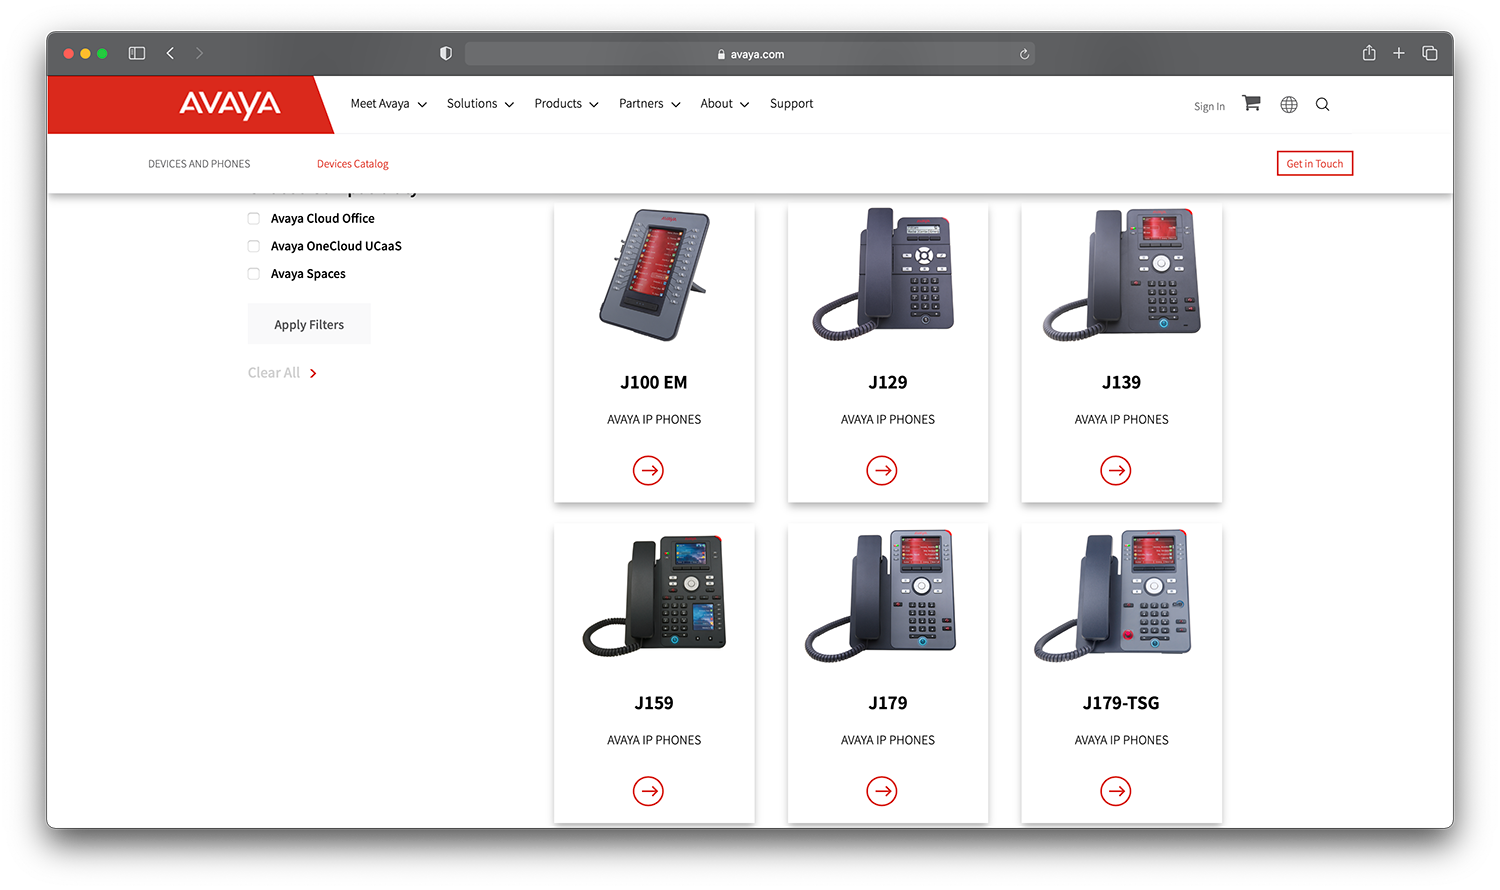Screen dimensions: 1500x890
Task: Click the Avaya Spaces label
Action: pos(308,274)
